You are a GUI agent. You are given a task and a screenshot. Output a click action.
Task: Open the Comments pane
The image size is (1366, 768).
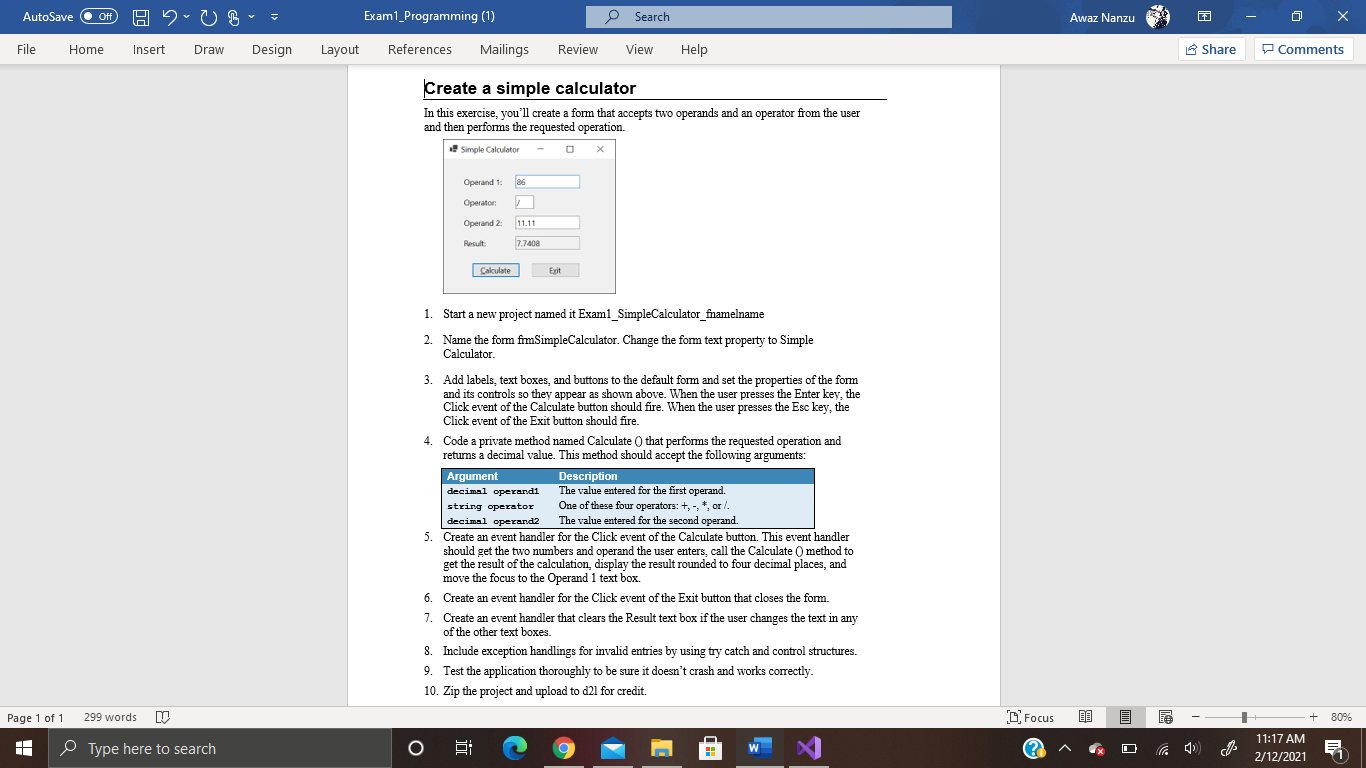[x=1303, y=49]
